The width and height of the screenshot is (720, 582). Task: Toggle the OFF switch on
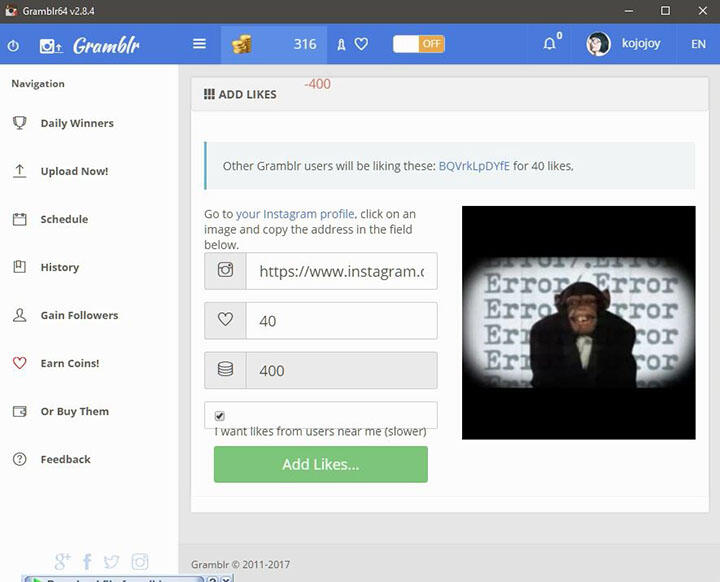pos(419,44)
